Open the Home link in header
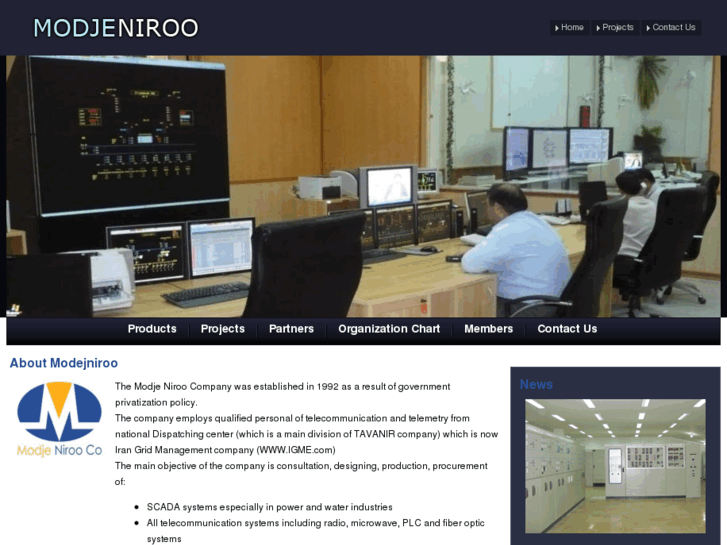 click(x=569, y=27)
